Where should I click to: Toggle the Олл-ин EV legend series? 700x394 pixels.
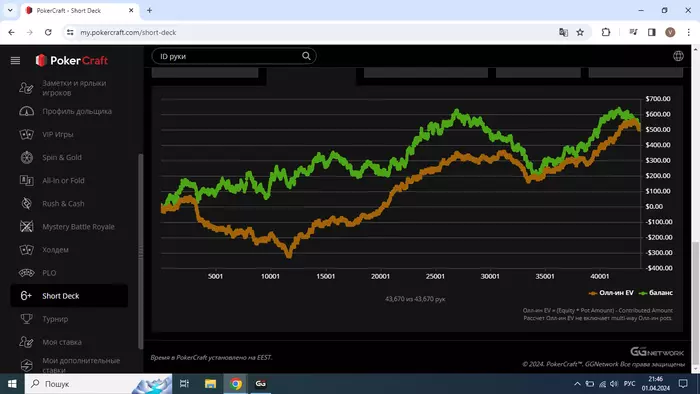[611, 293]
